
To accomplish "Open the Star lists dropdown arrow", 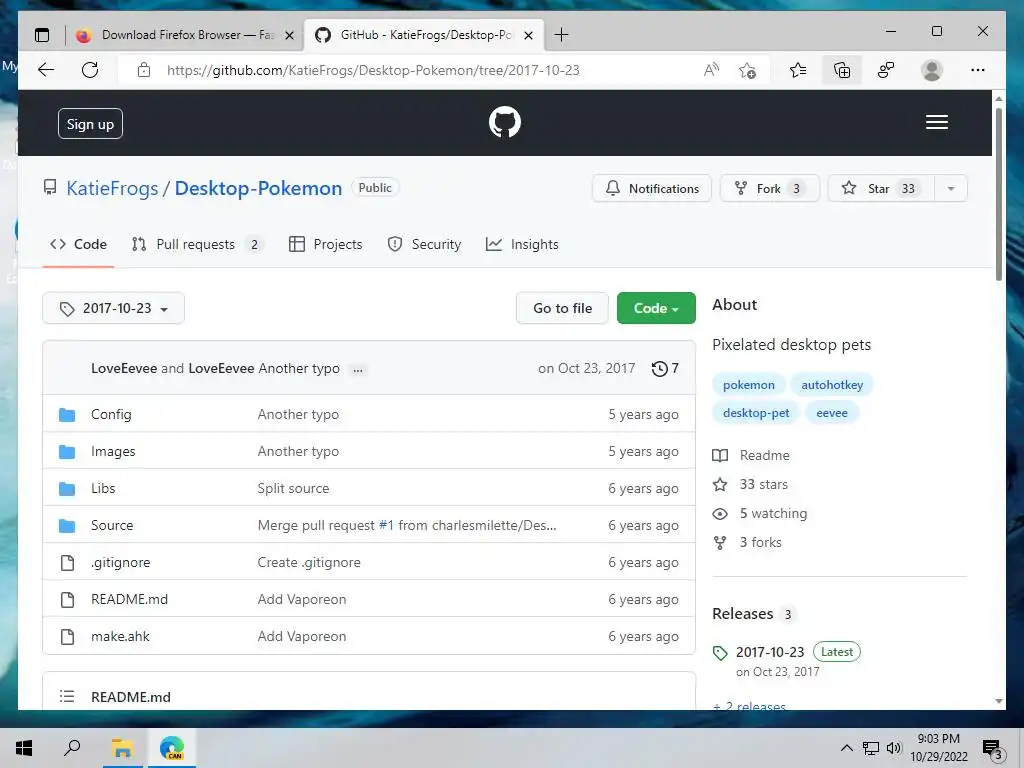I will tap(951, 188).
